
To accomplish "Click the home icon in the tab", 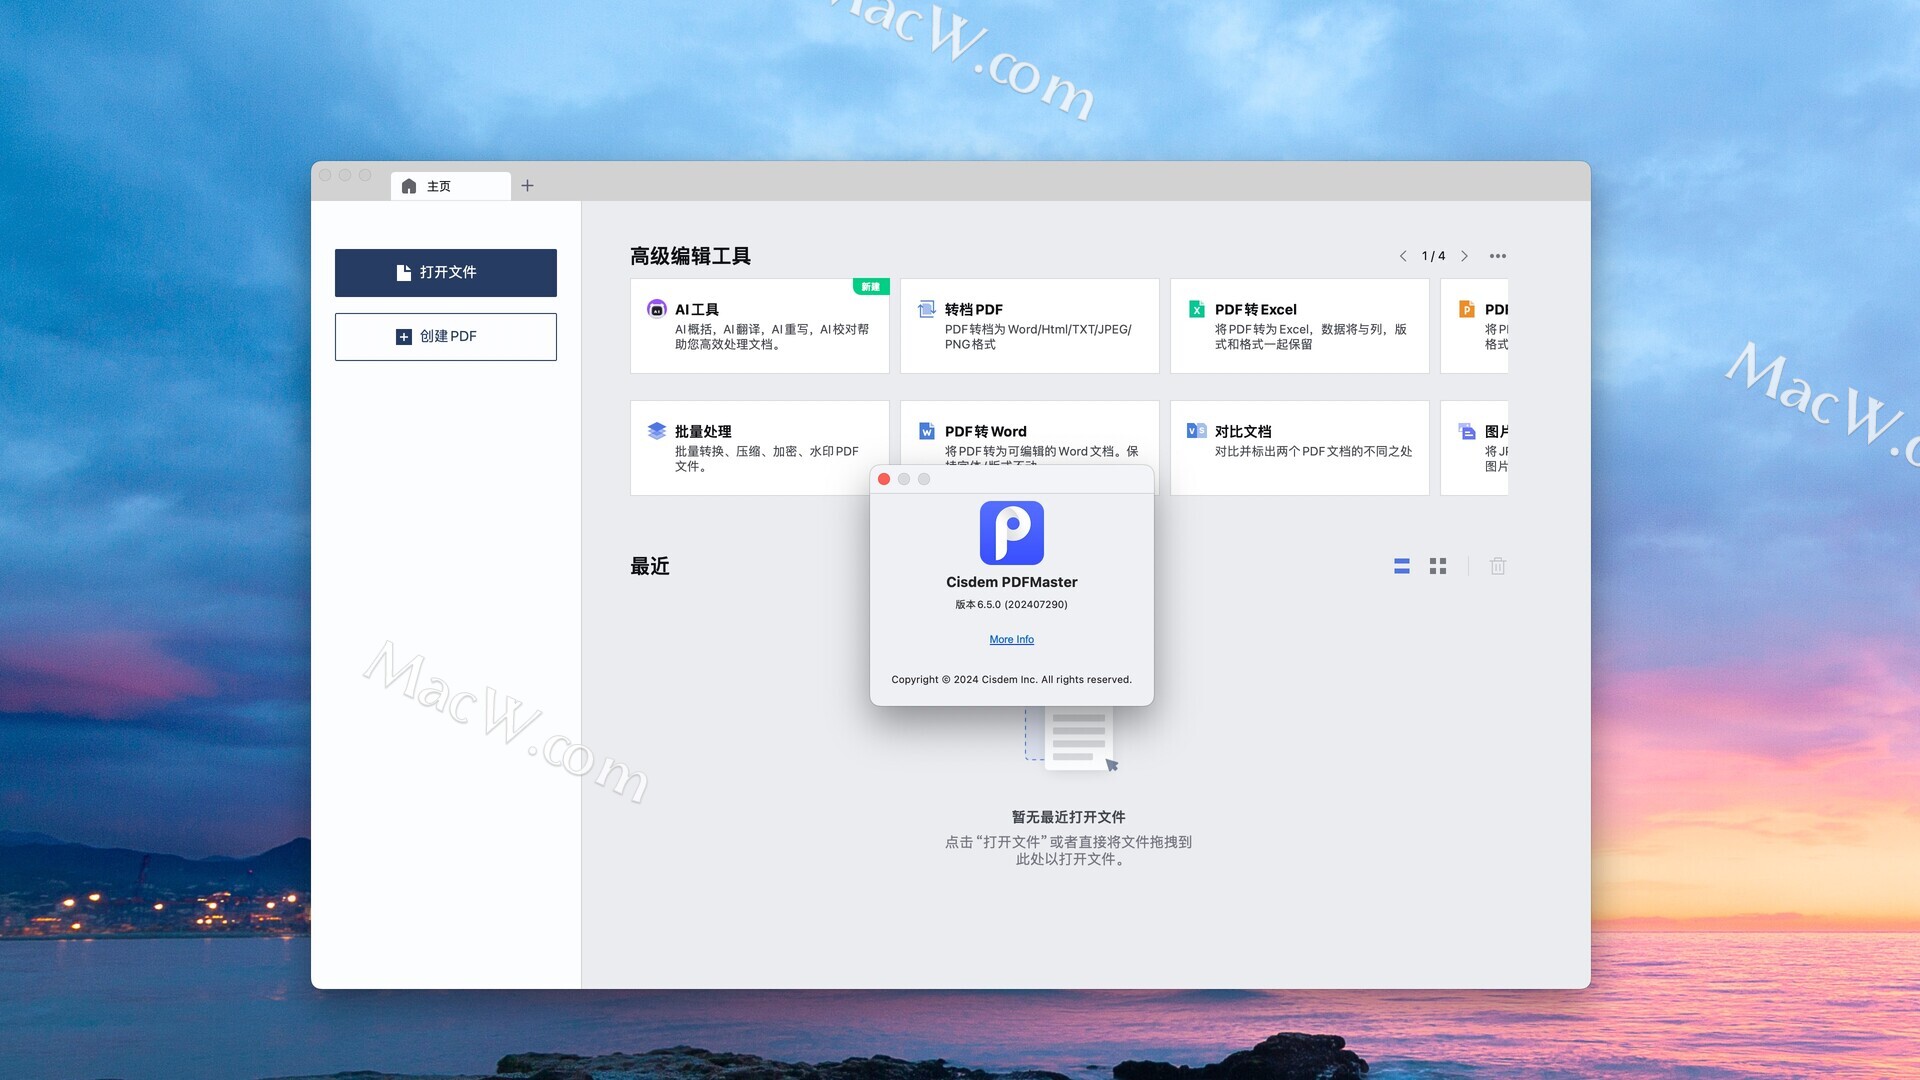I will (x=409, y=186).
